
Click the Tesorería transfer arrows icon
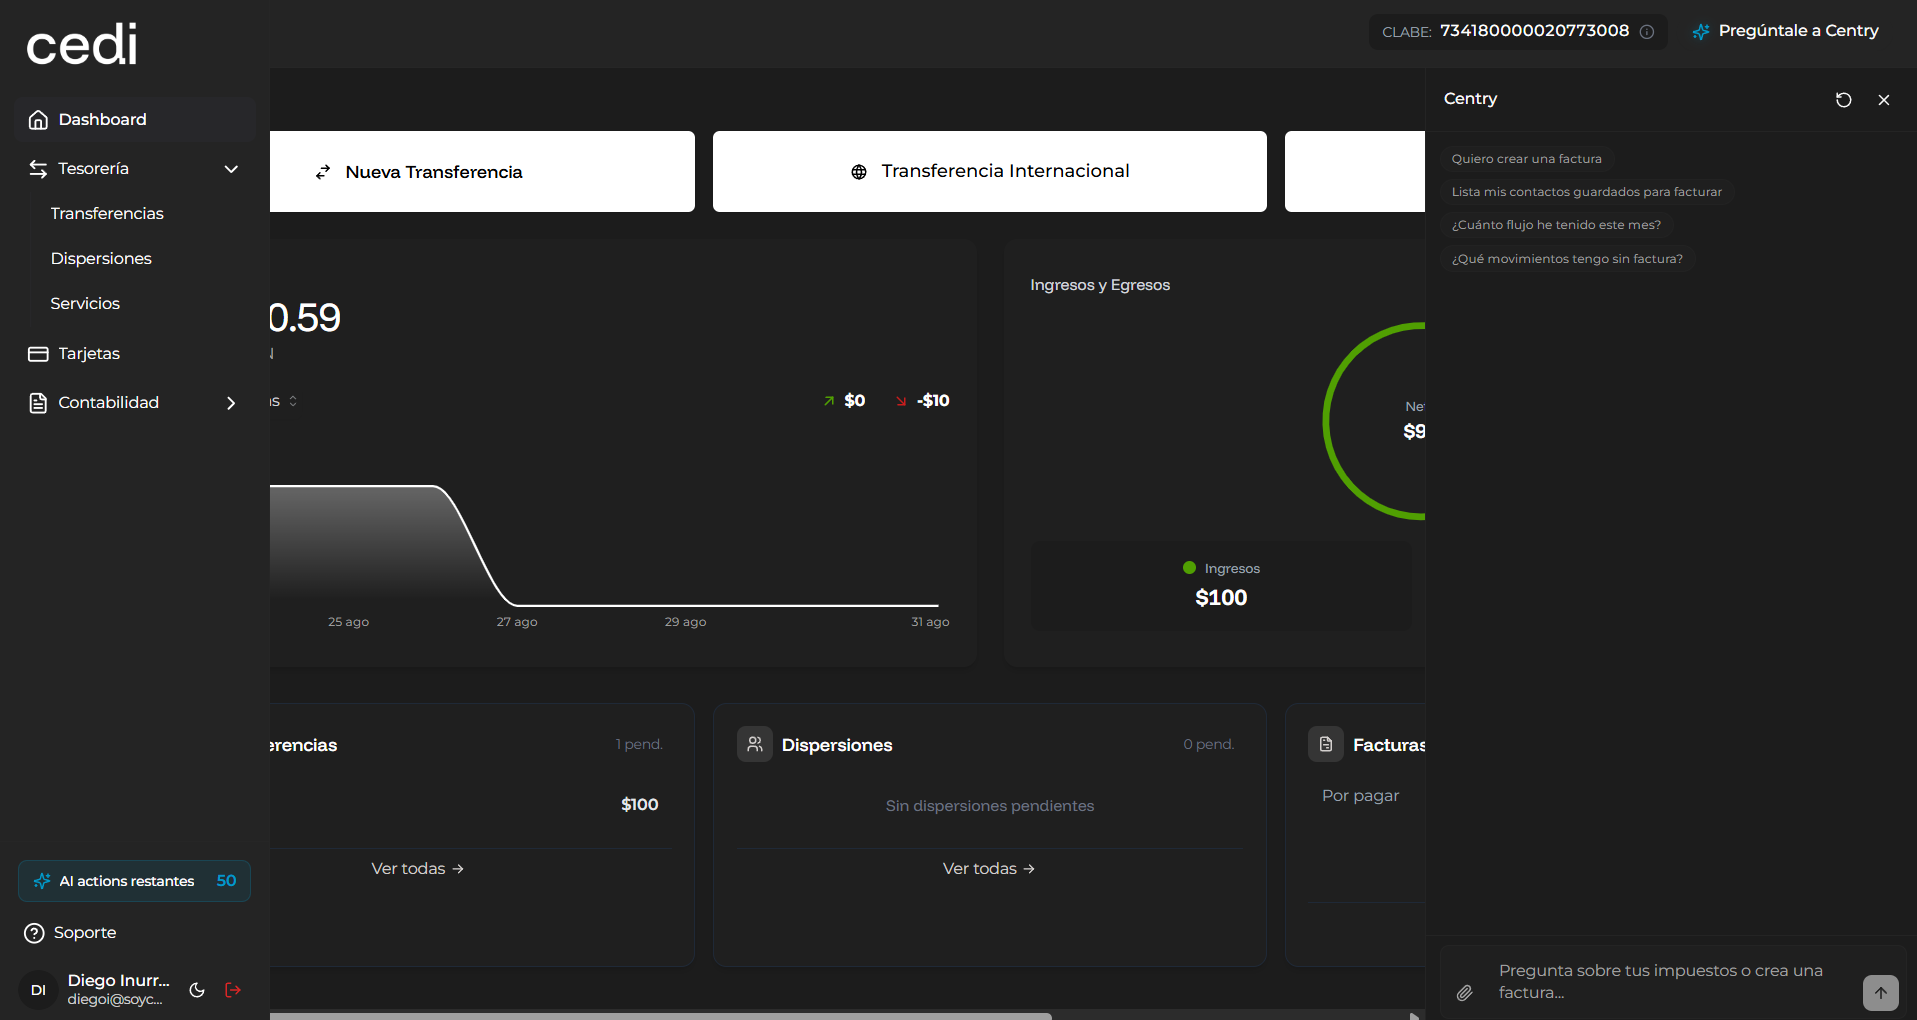click(38, 169)
